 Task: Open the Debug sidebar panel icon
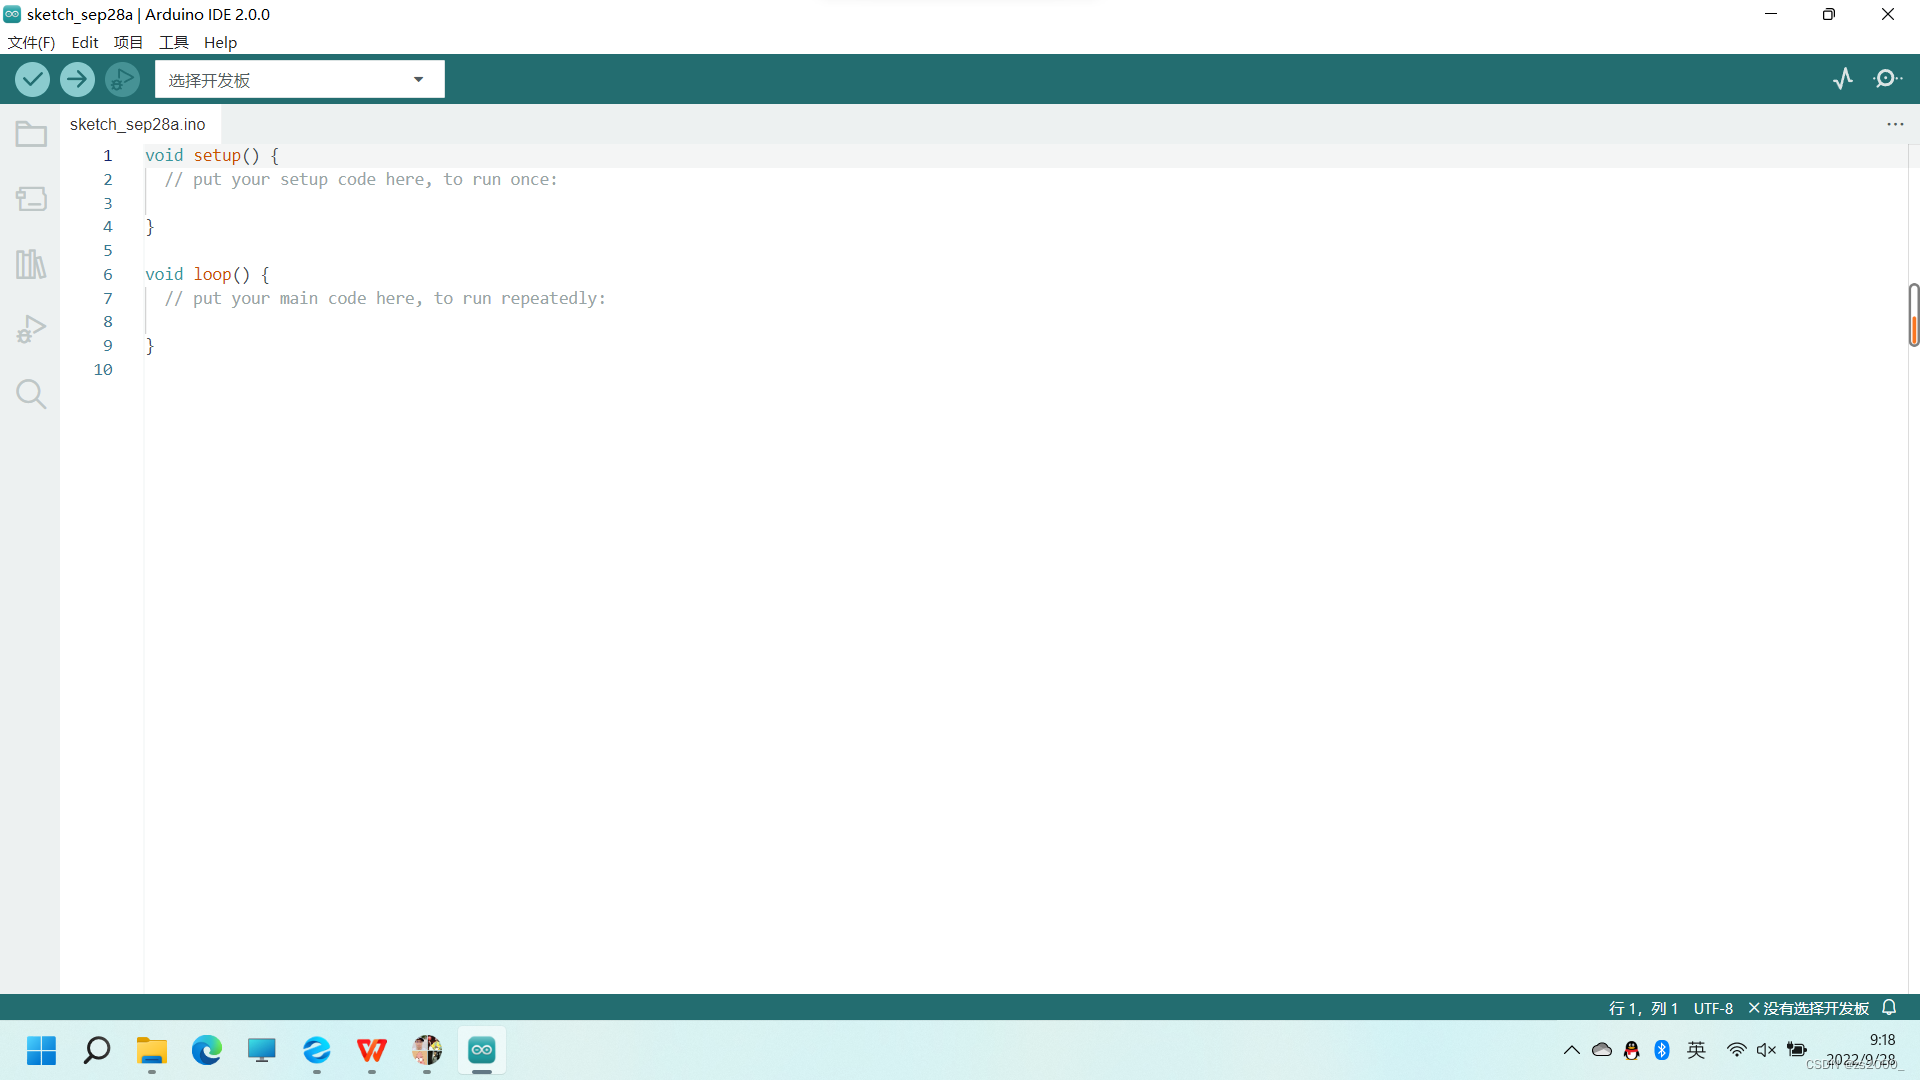pos(31,329)
